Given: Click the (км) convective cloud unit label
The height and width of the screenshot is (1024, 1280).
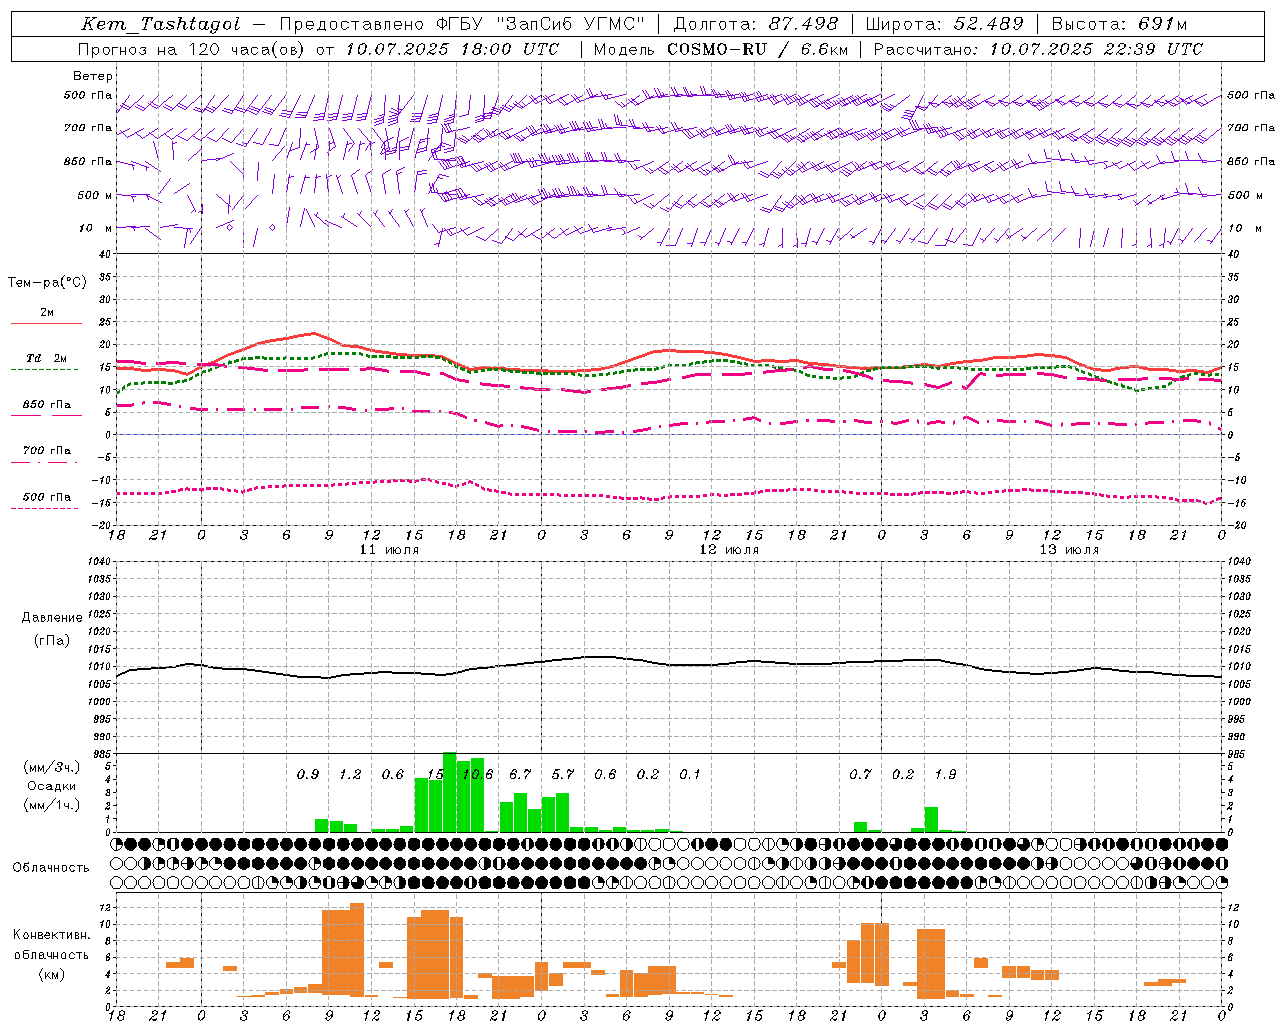Looking at the screenshot, I should point(51,974).
